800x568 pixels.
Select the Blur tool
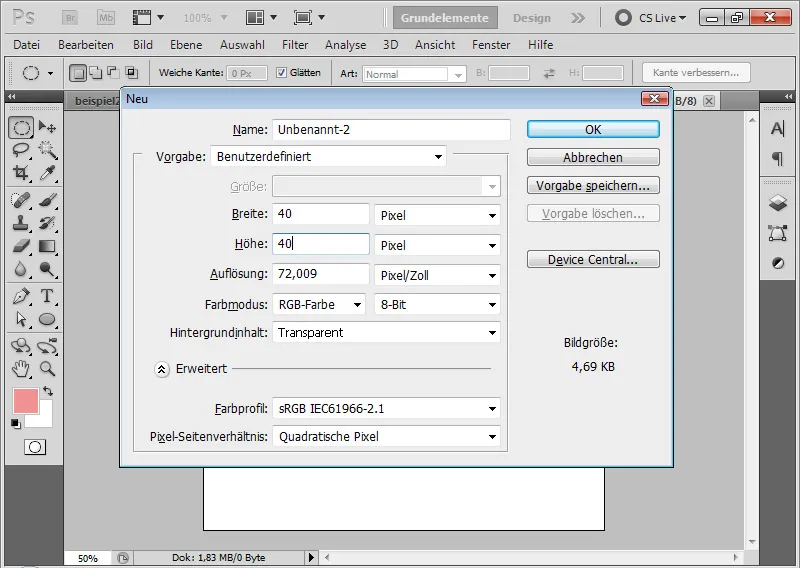click(21, 269)
